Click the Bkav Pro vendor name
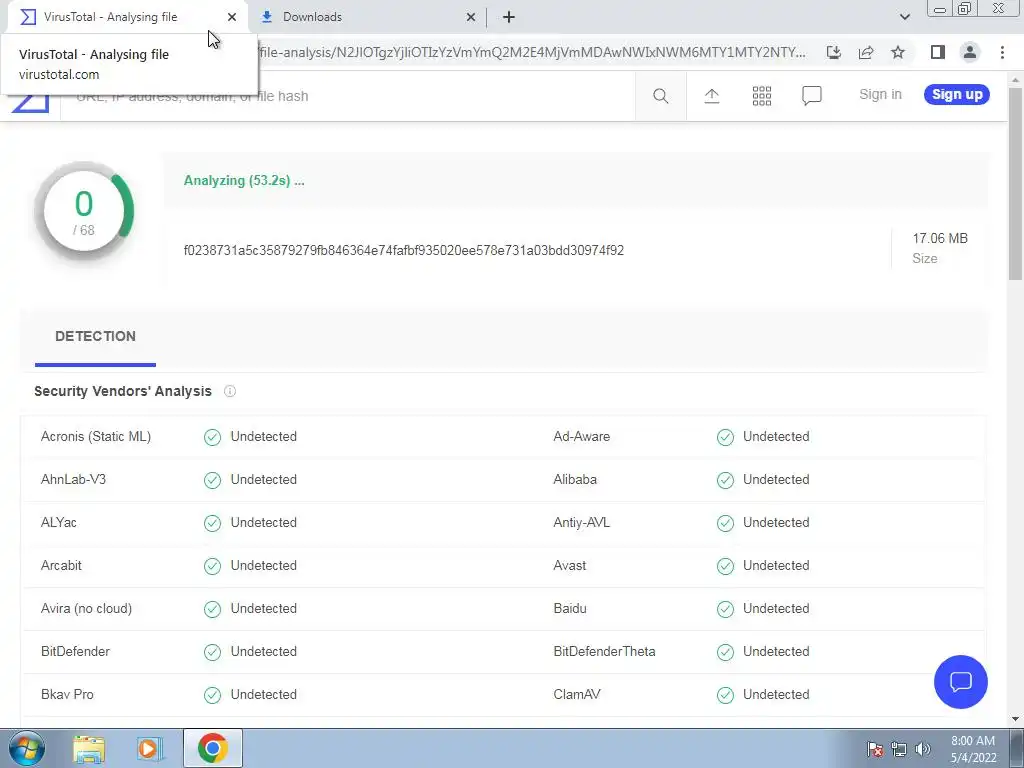 tap(67, 694)
